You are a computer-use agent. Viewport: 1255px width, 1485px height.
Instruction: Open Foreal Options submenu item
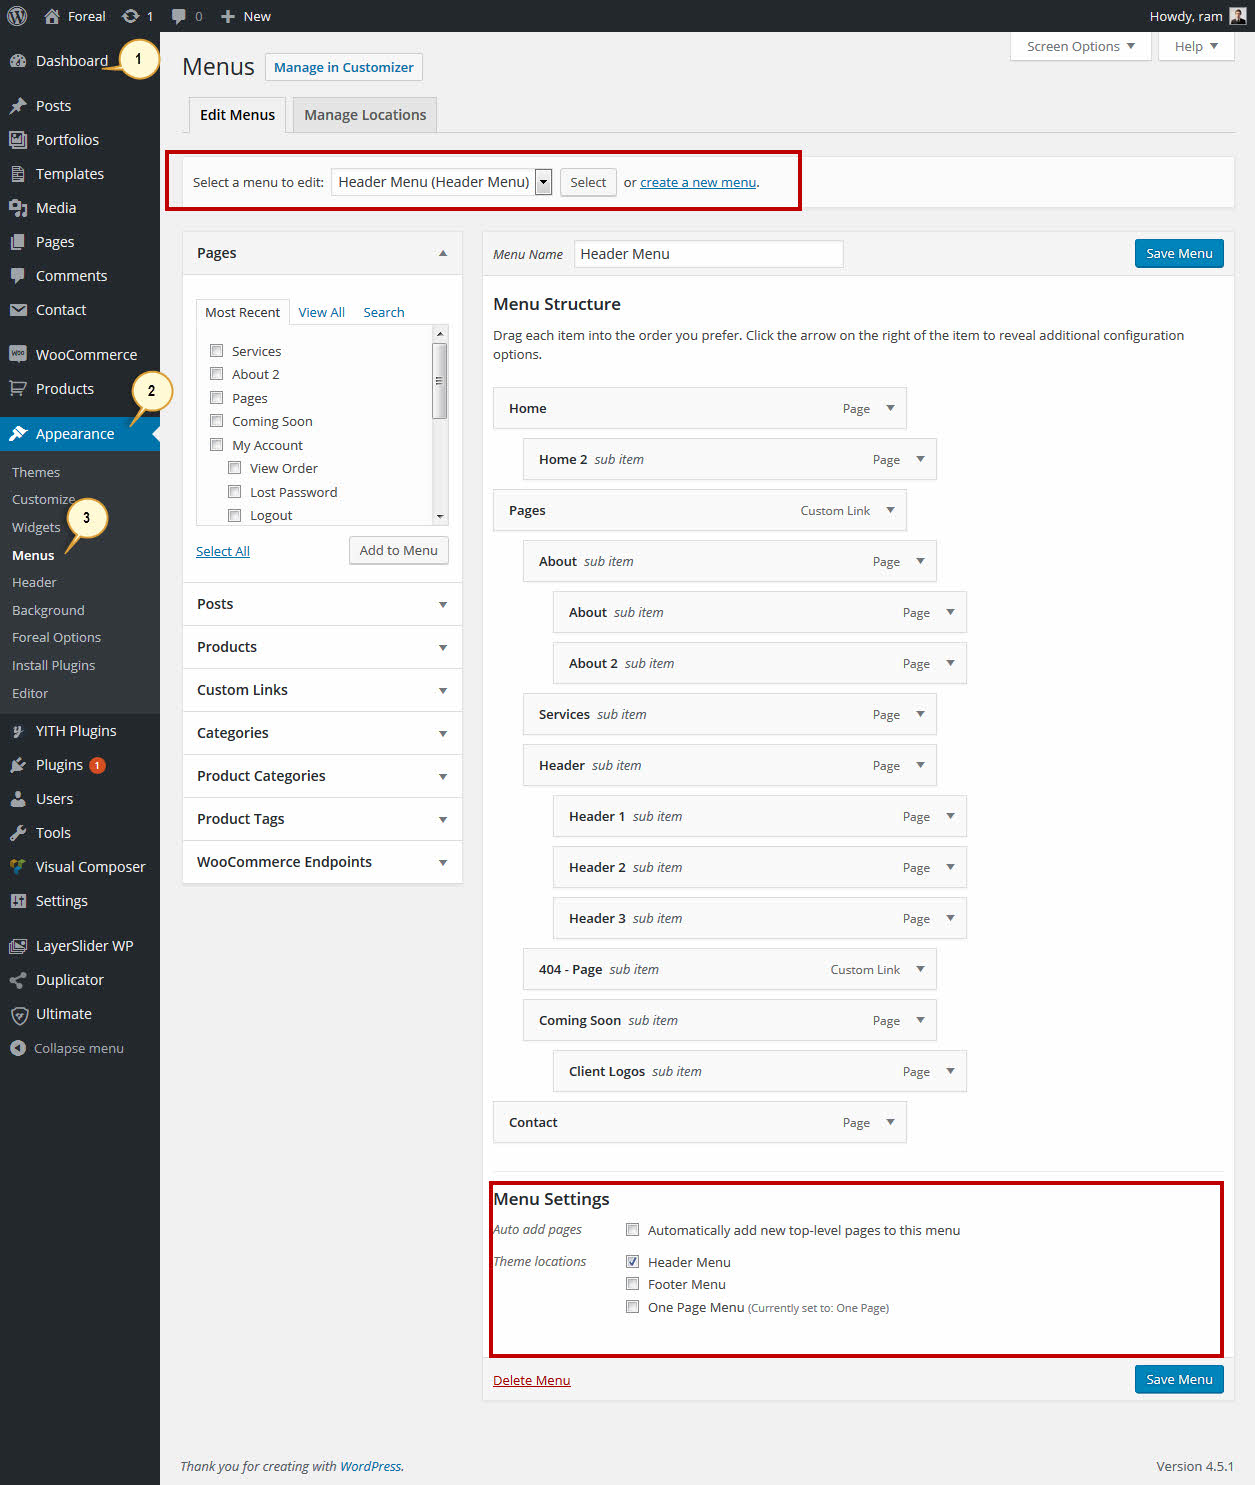tap(56, 637)
